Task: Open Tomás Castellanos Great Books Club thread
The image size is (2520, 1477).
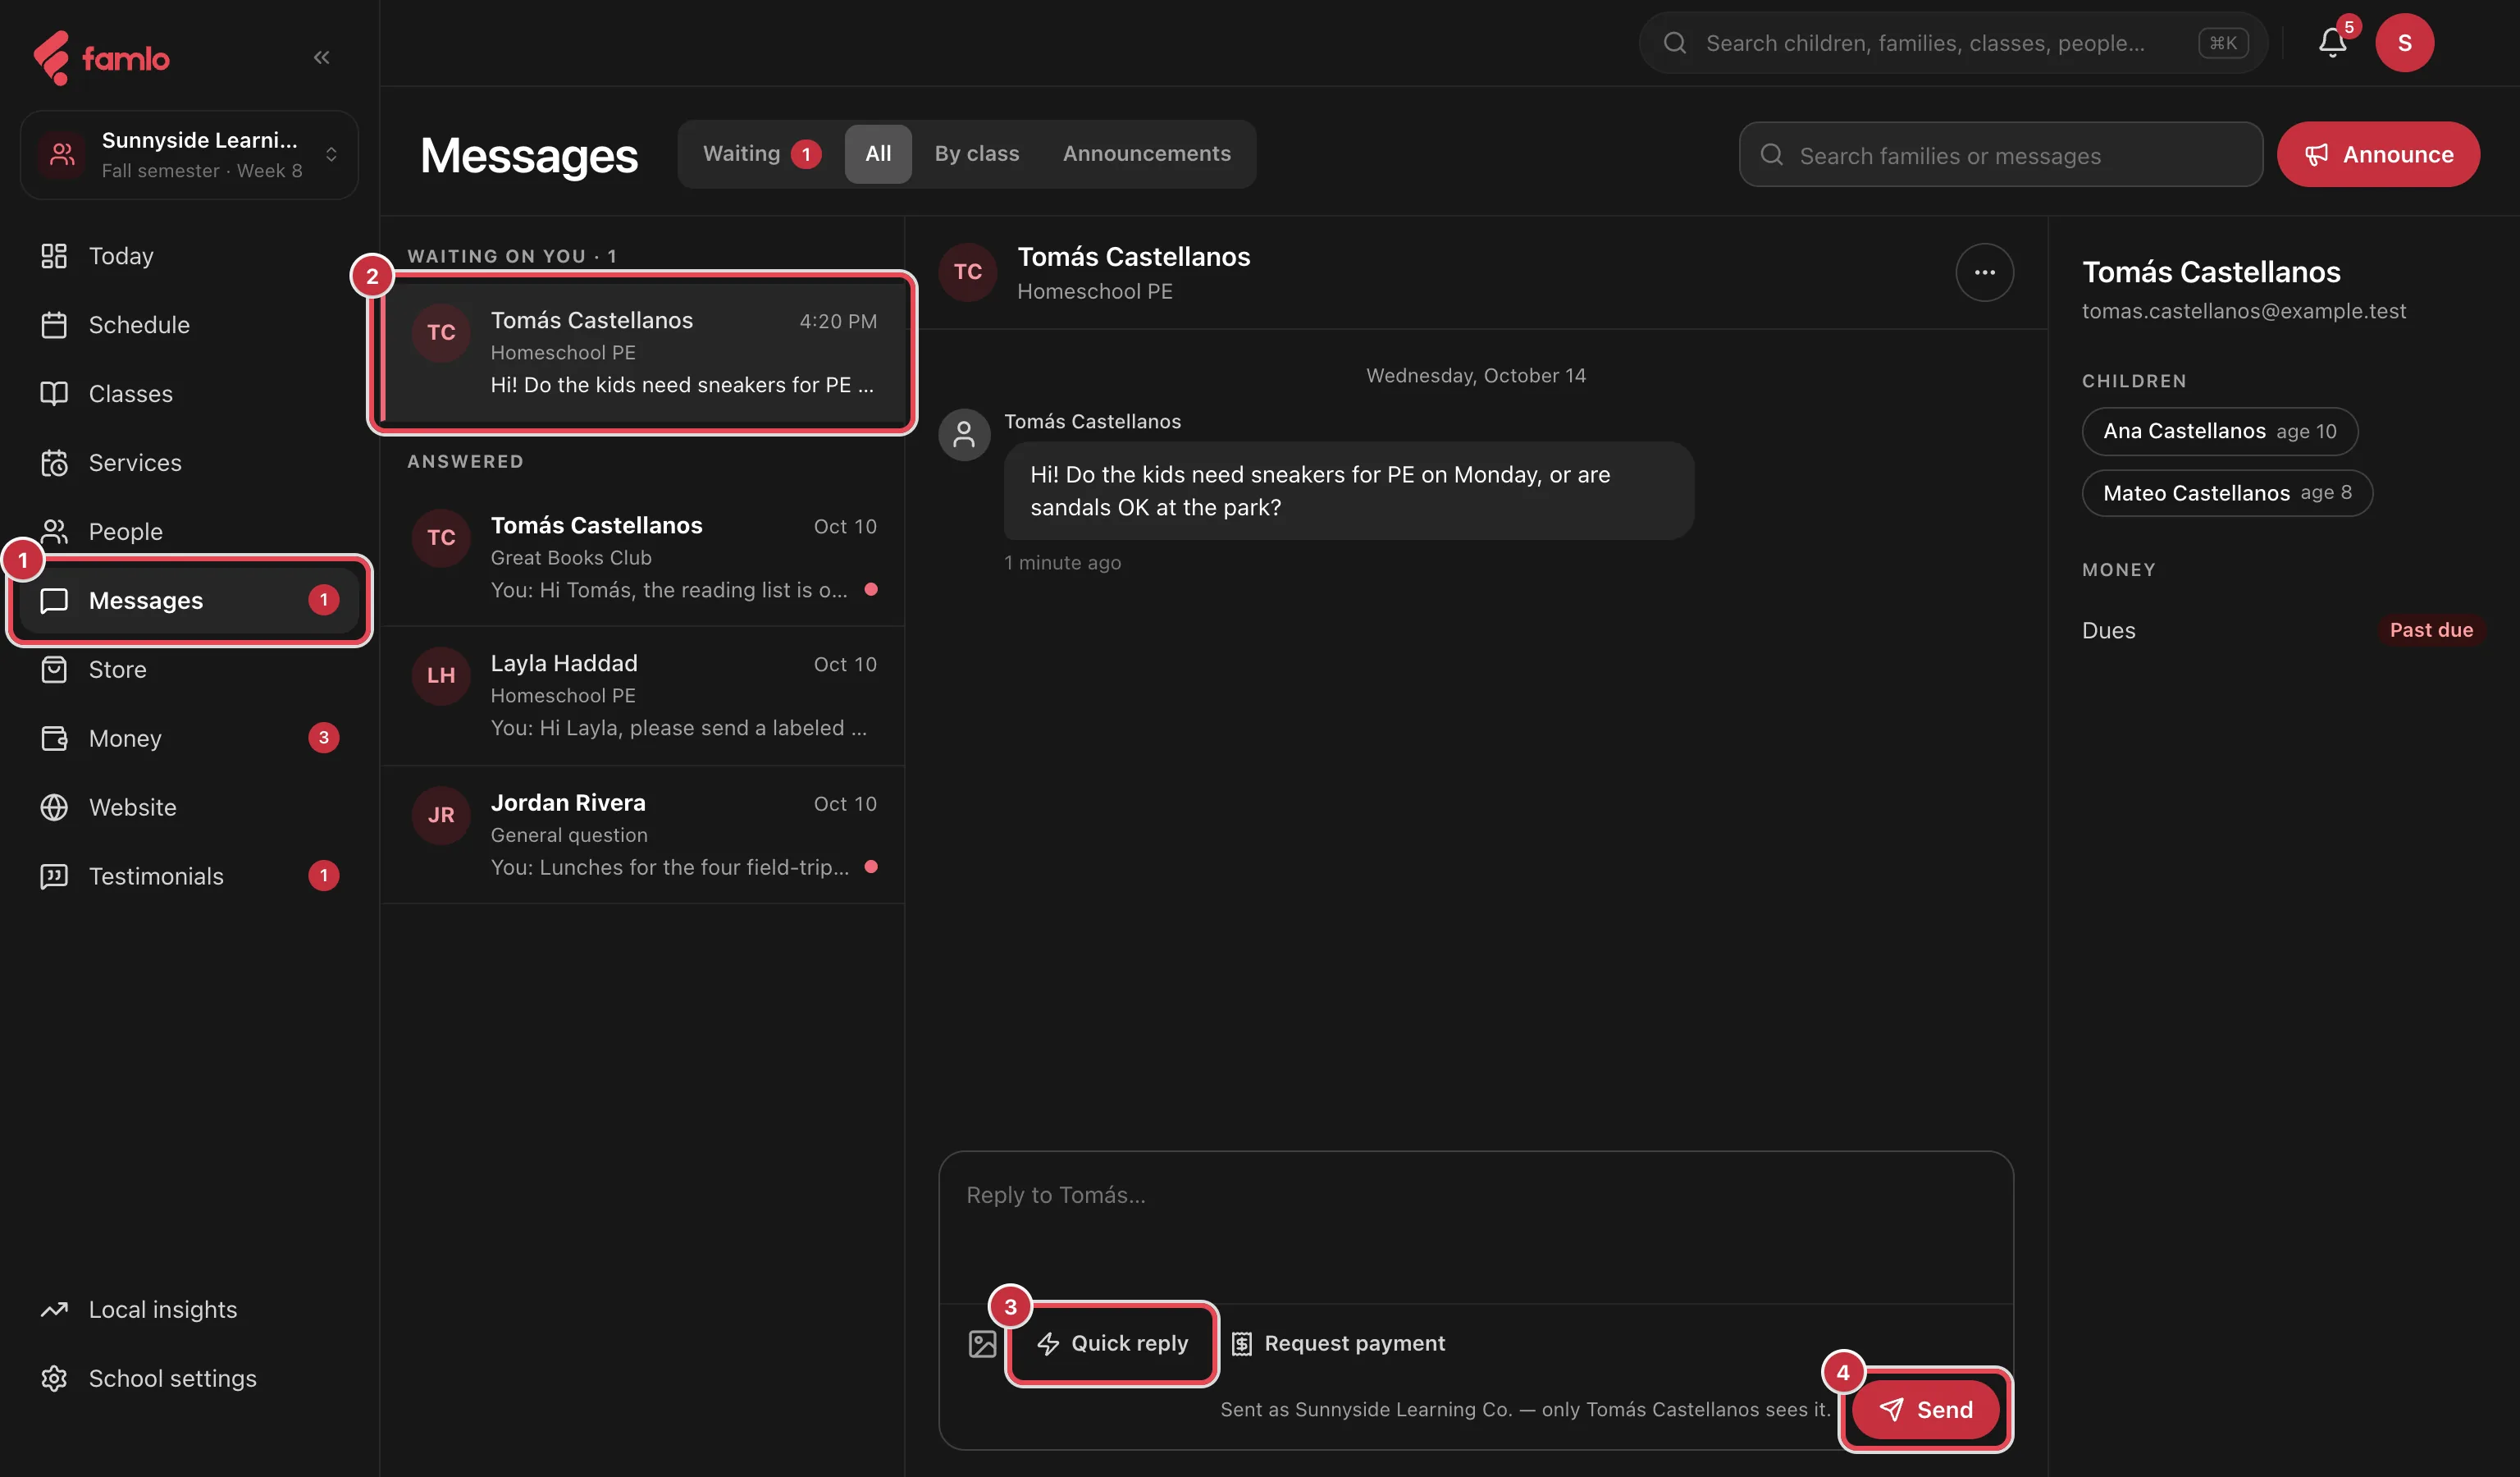Action: point(643,558)
